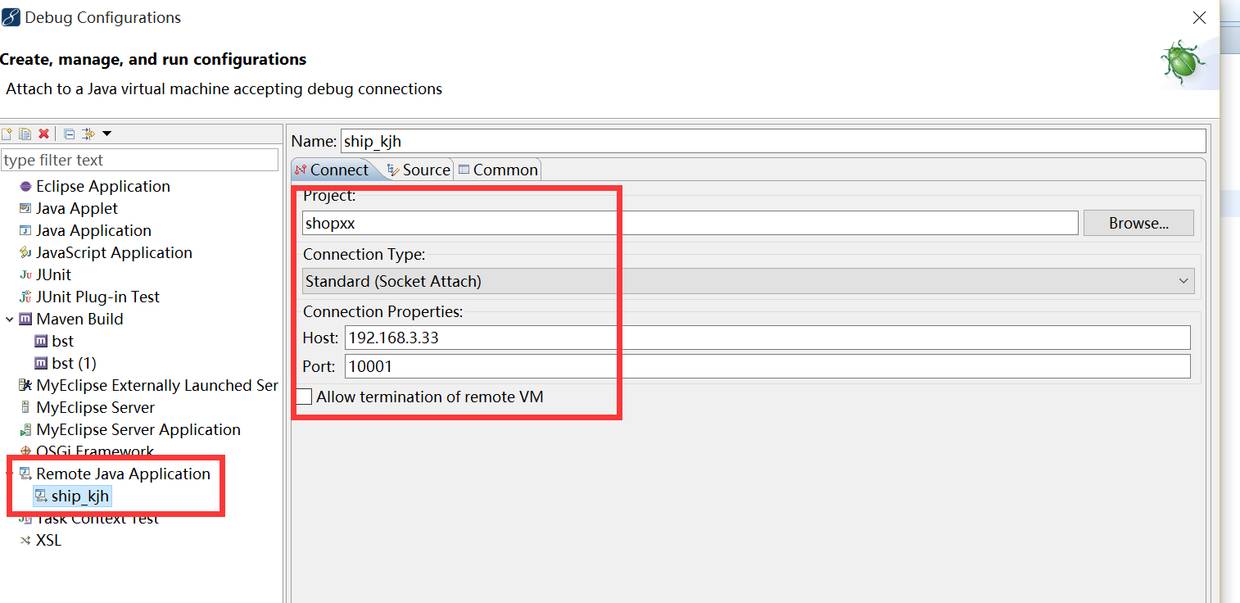Delete selected launch configuration with red X
This screenshot has height=603, width=1240.
click(43, 134)
